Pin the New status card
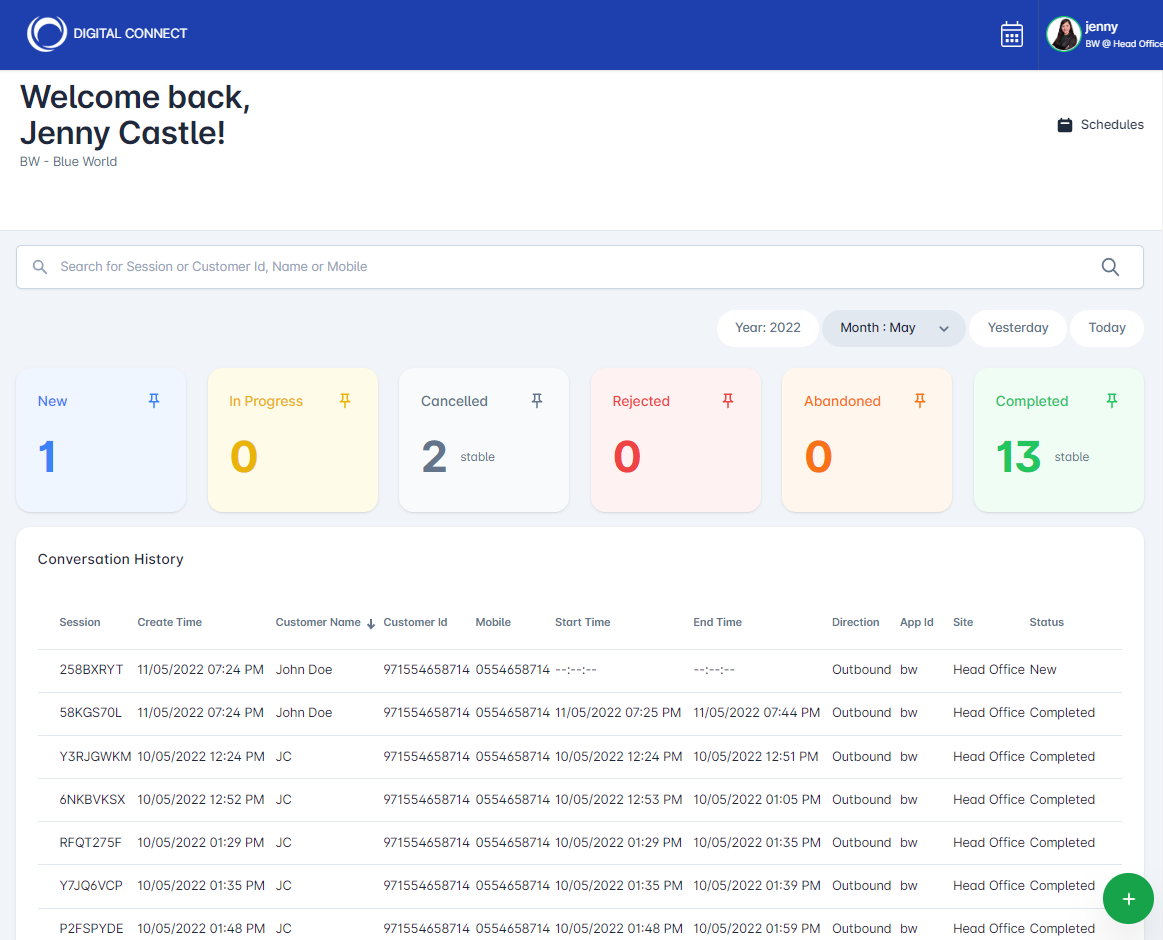 click(154, 401)
